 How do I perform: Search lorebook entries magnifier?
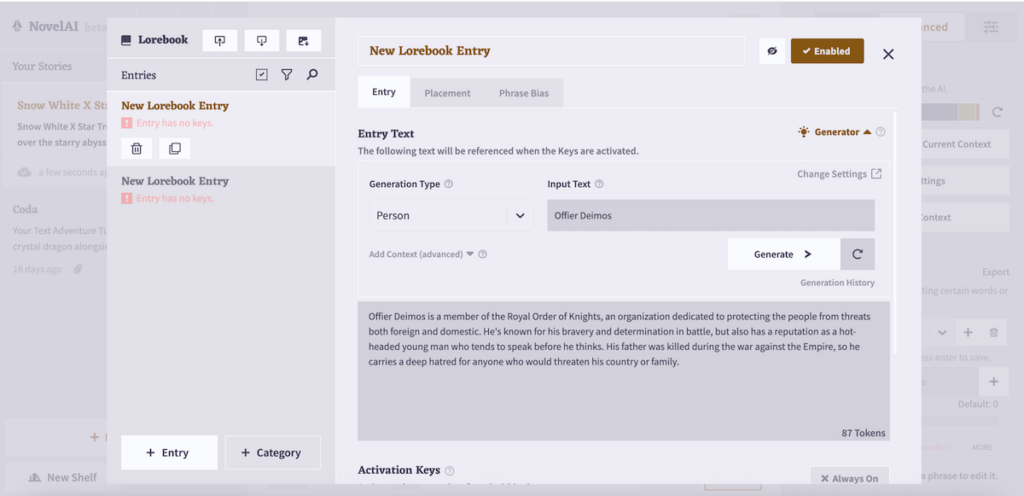coord(312,75)
